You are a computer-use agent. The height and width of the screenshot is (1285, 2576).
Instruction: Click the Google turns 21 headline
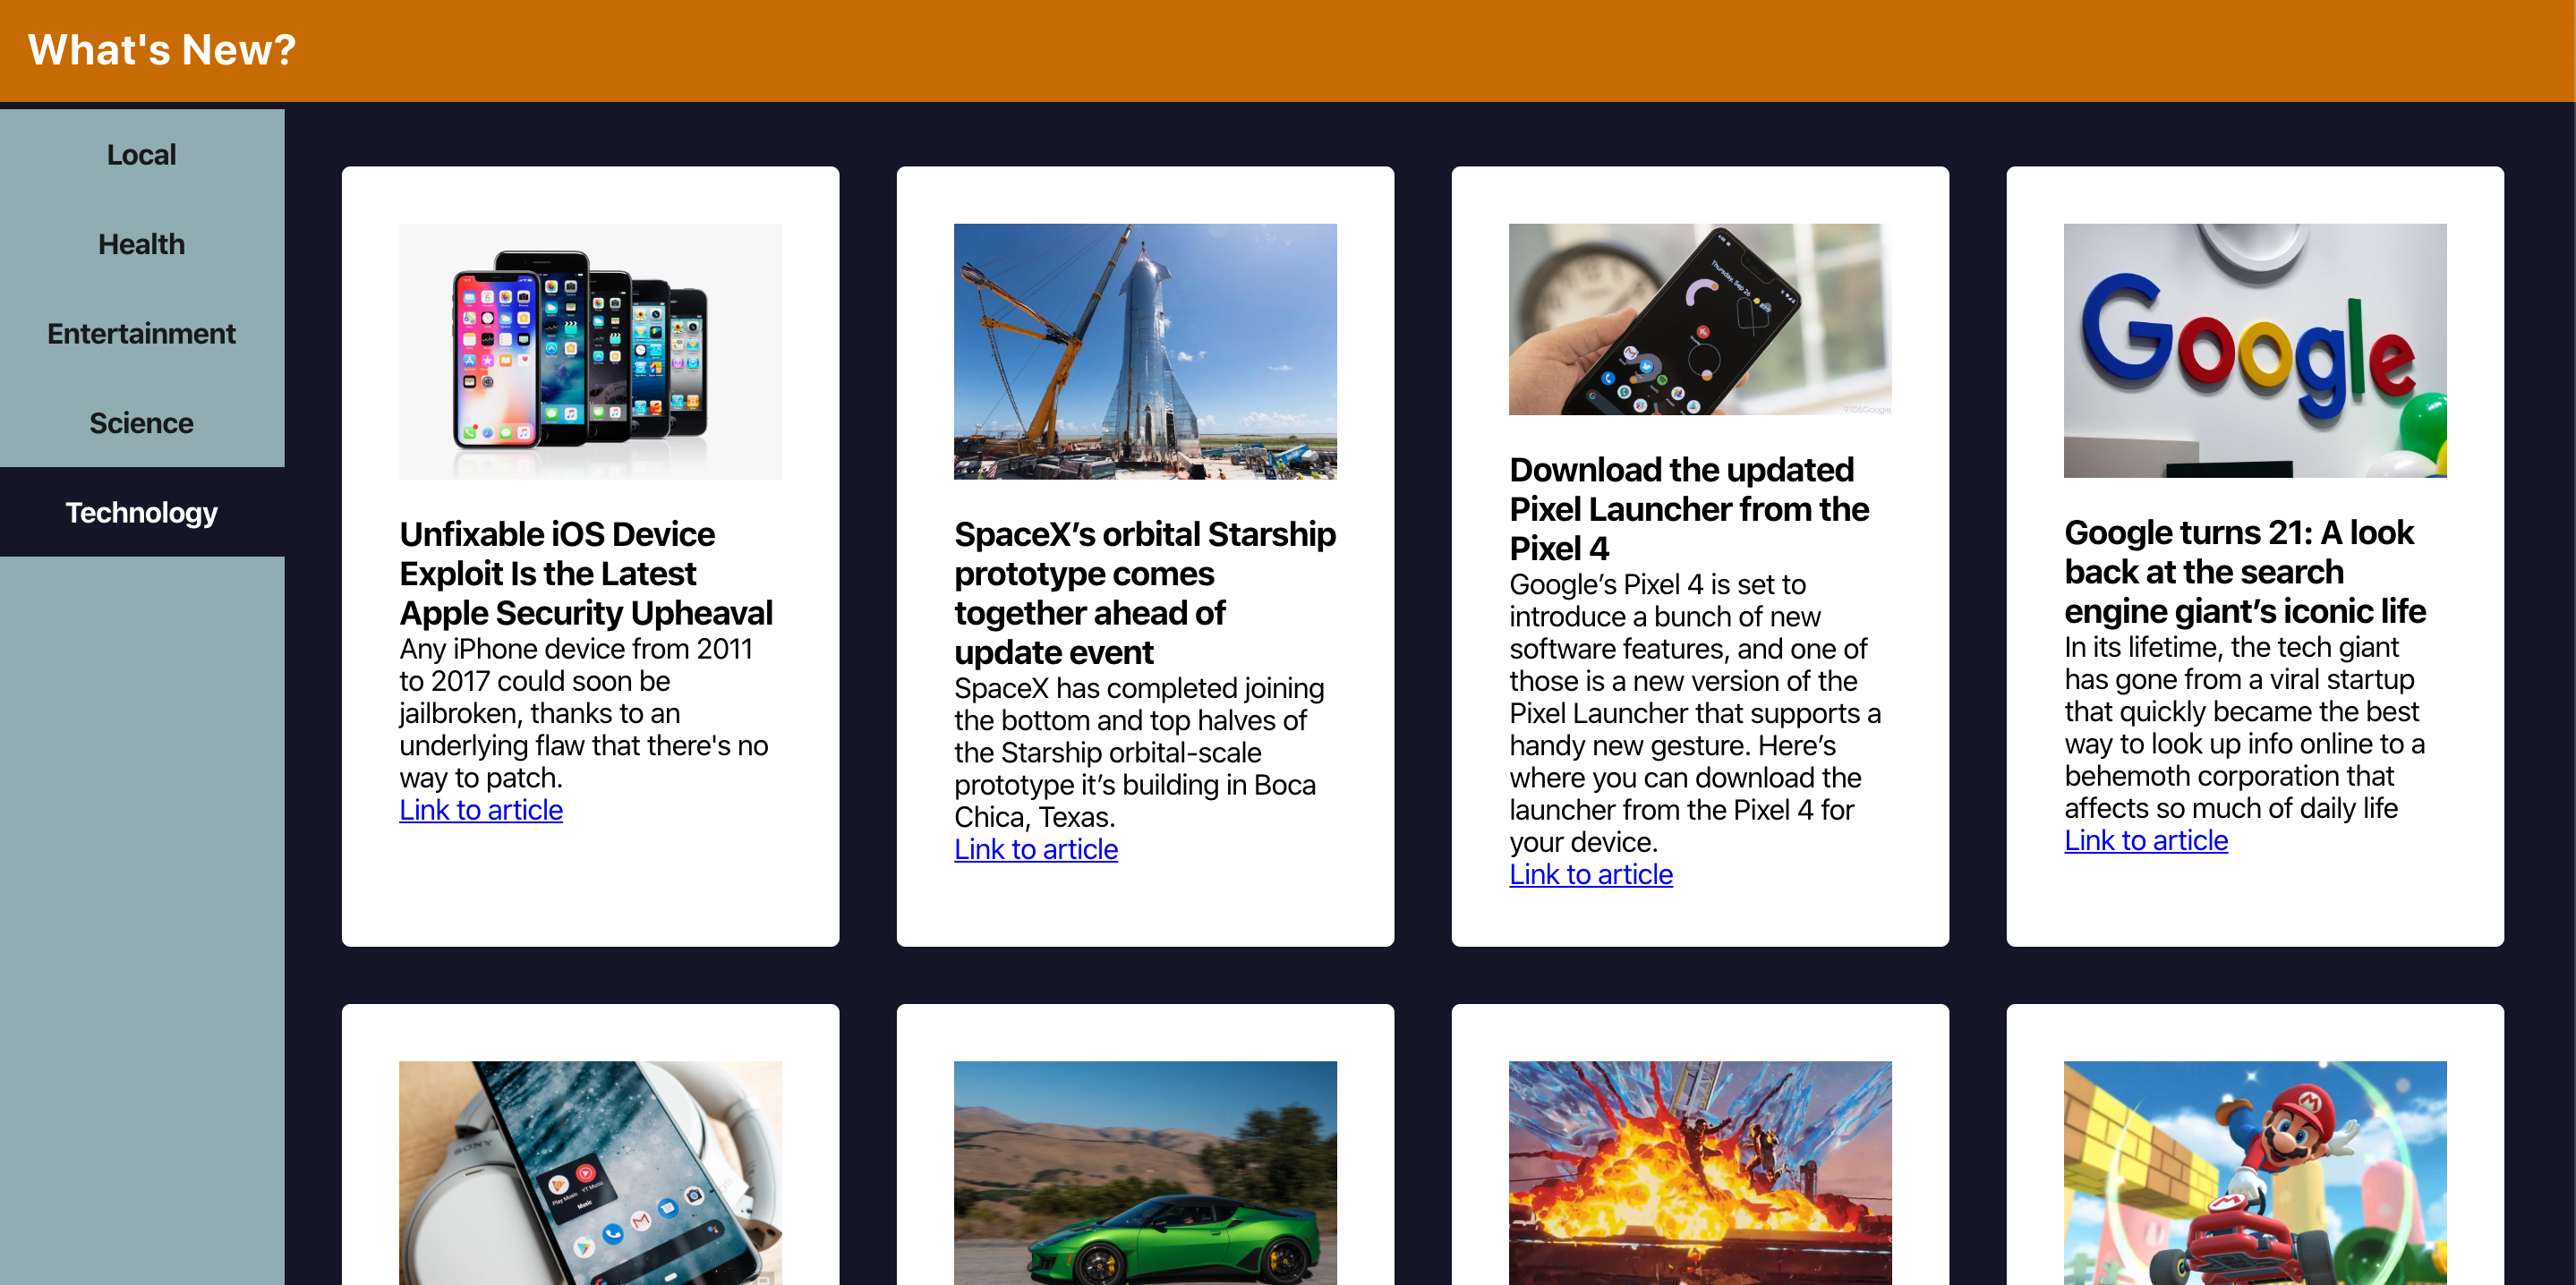pyautogui.click(x=2245, y=571)
